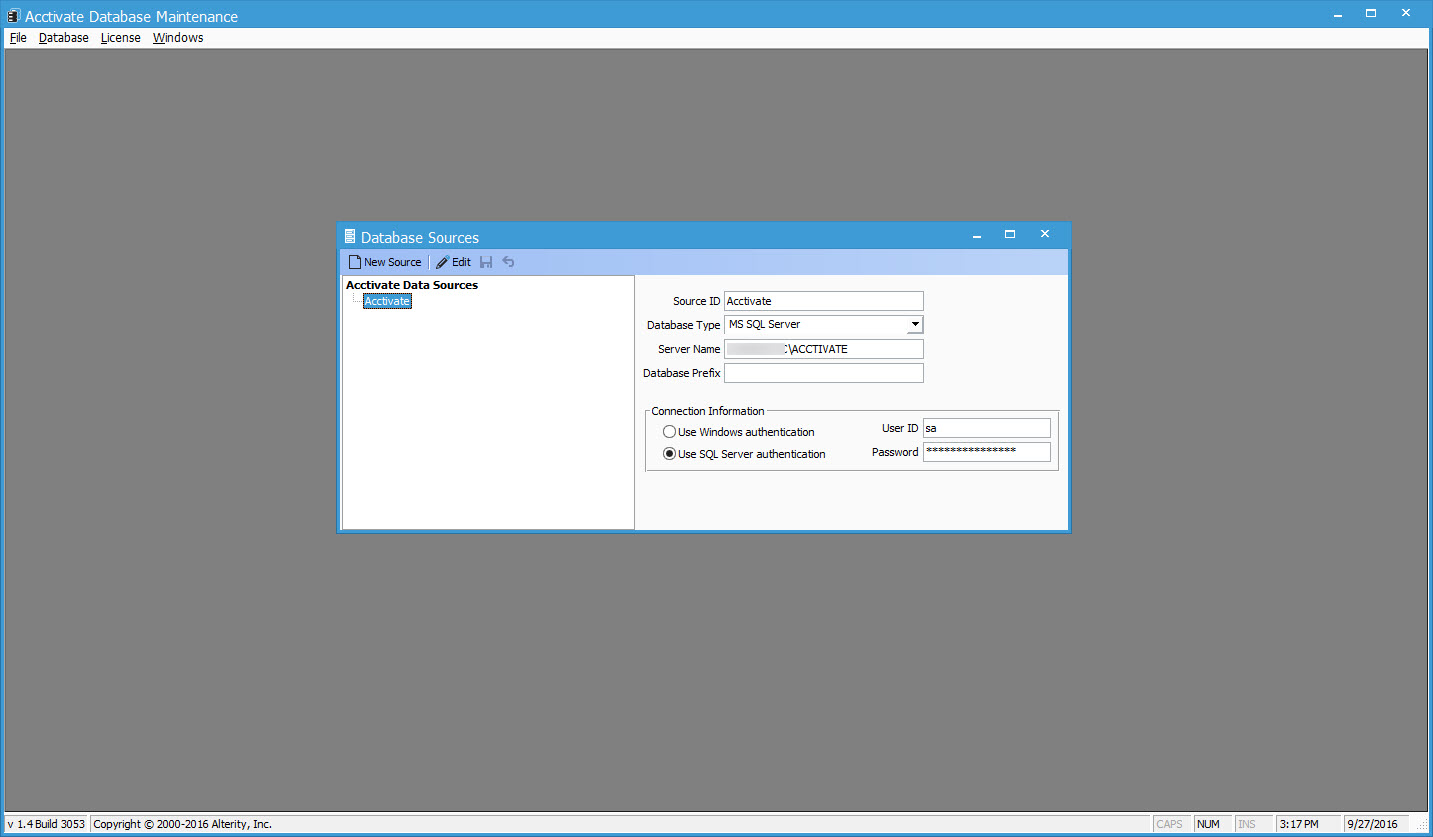Click the New Source toolbar button
The image size is (1433, 837).
(x=385, y=262)
